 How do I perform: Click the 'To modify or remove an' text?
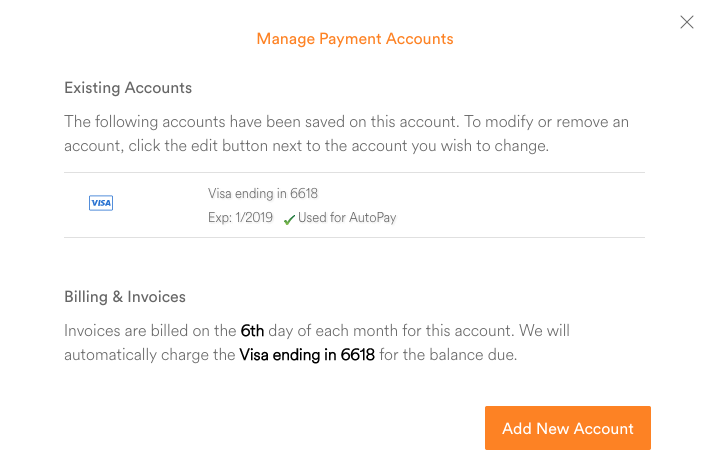click(546, 122)
